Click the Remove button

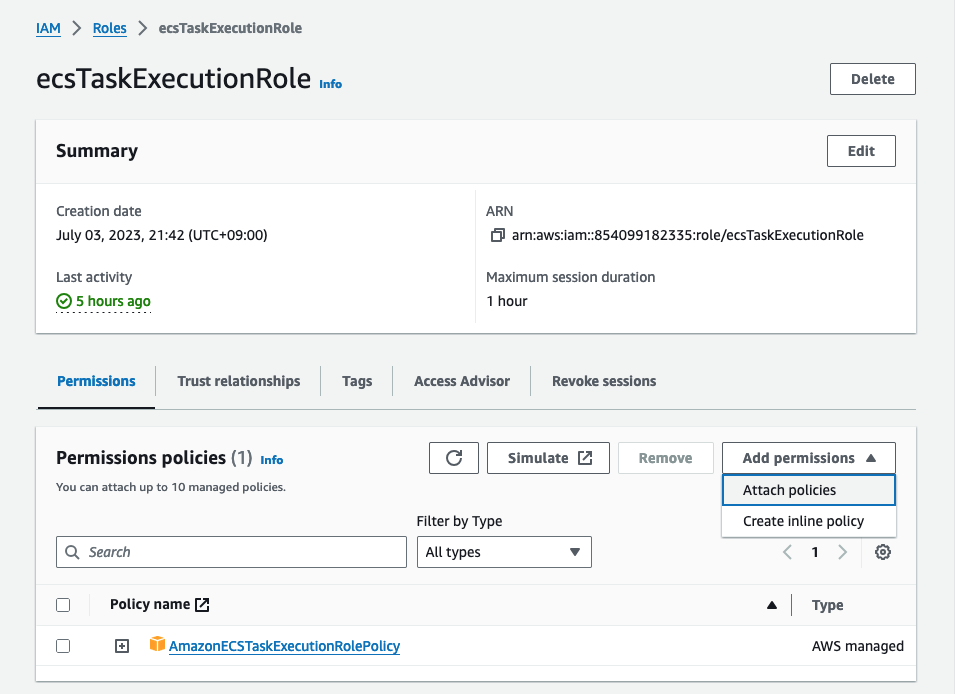pyautogui.click(x=666, y=458)
